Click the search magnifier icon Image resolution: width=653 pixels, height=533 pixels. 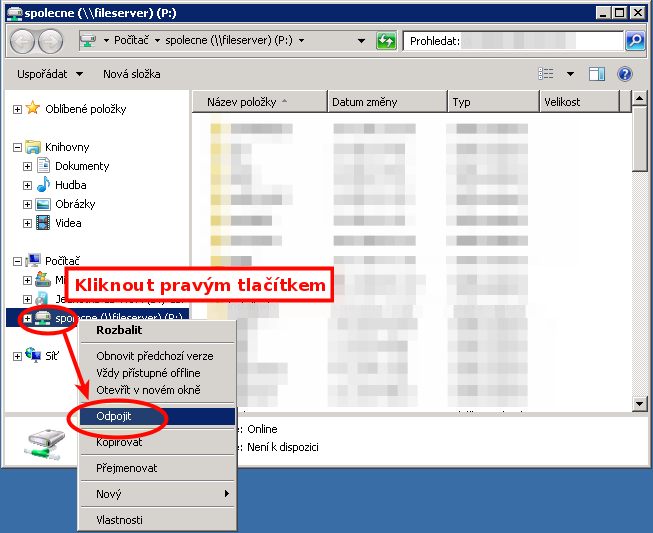[x=635, y=41]
